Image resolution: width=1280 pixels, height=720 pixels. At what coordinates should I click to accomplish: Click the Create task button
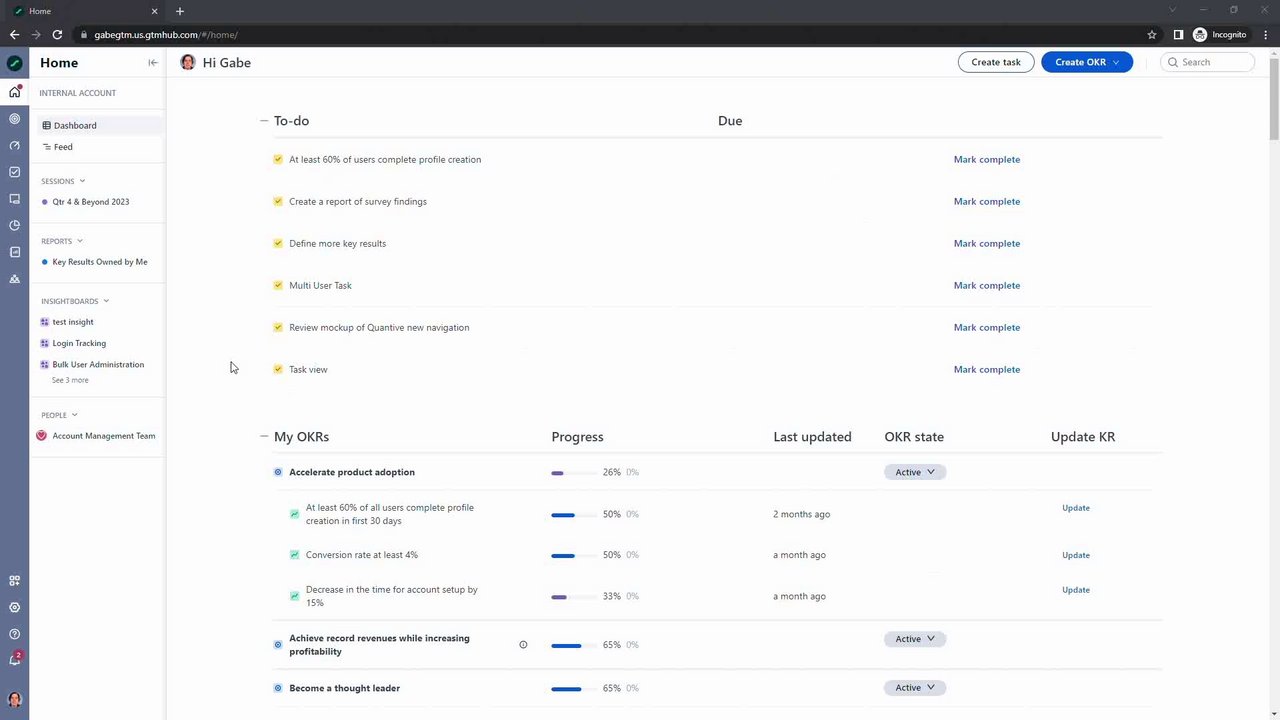pos(995,62)
